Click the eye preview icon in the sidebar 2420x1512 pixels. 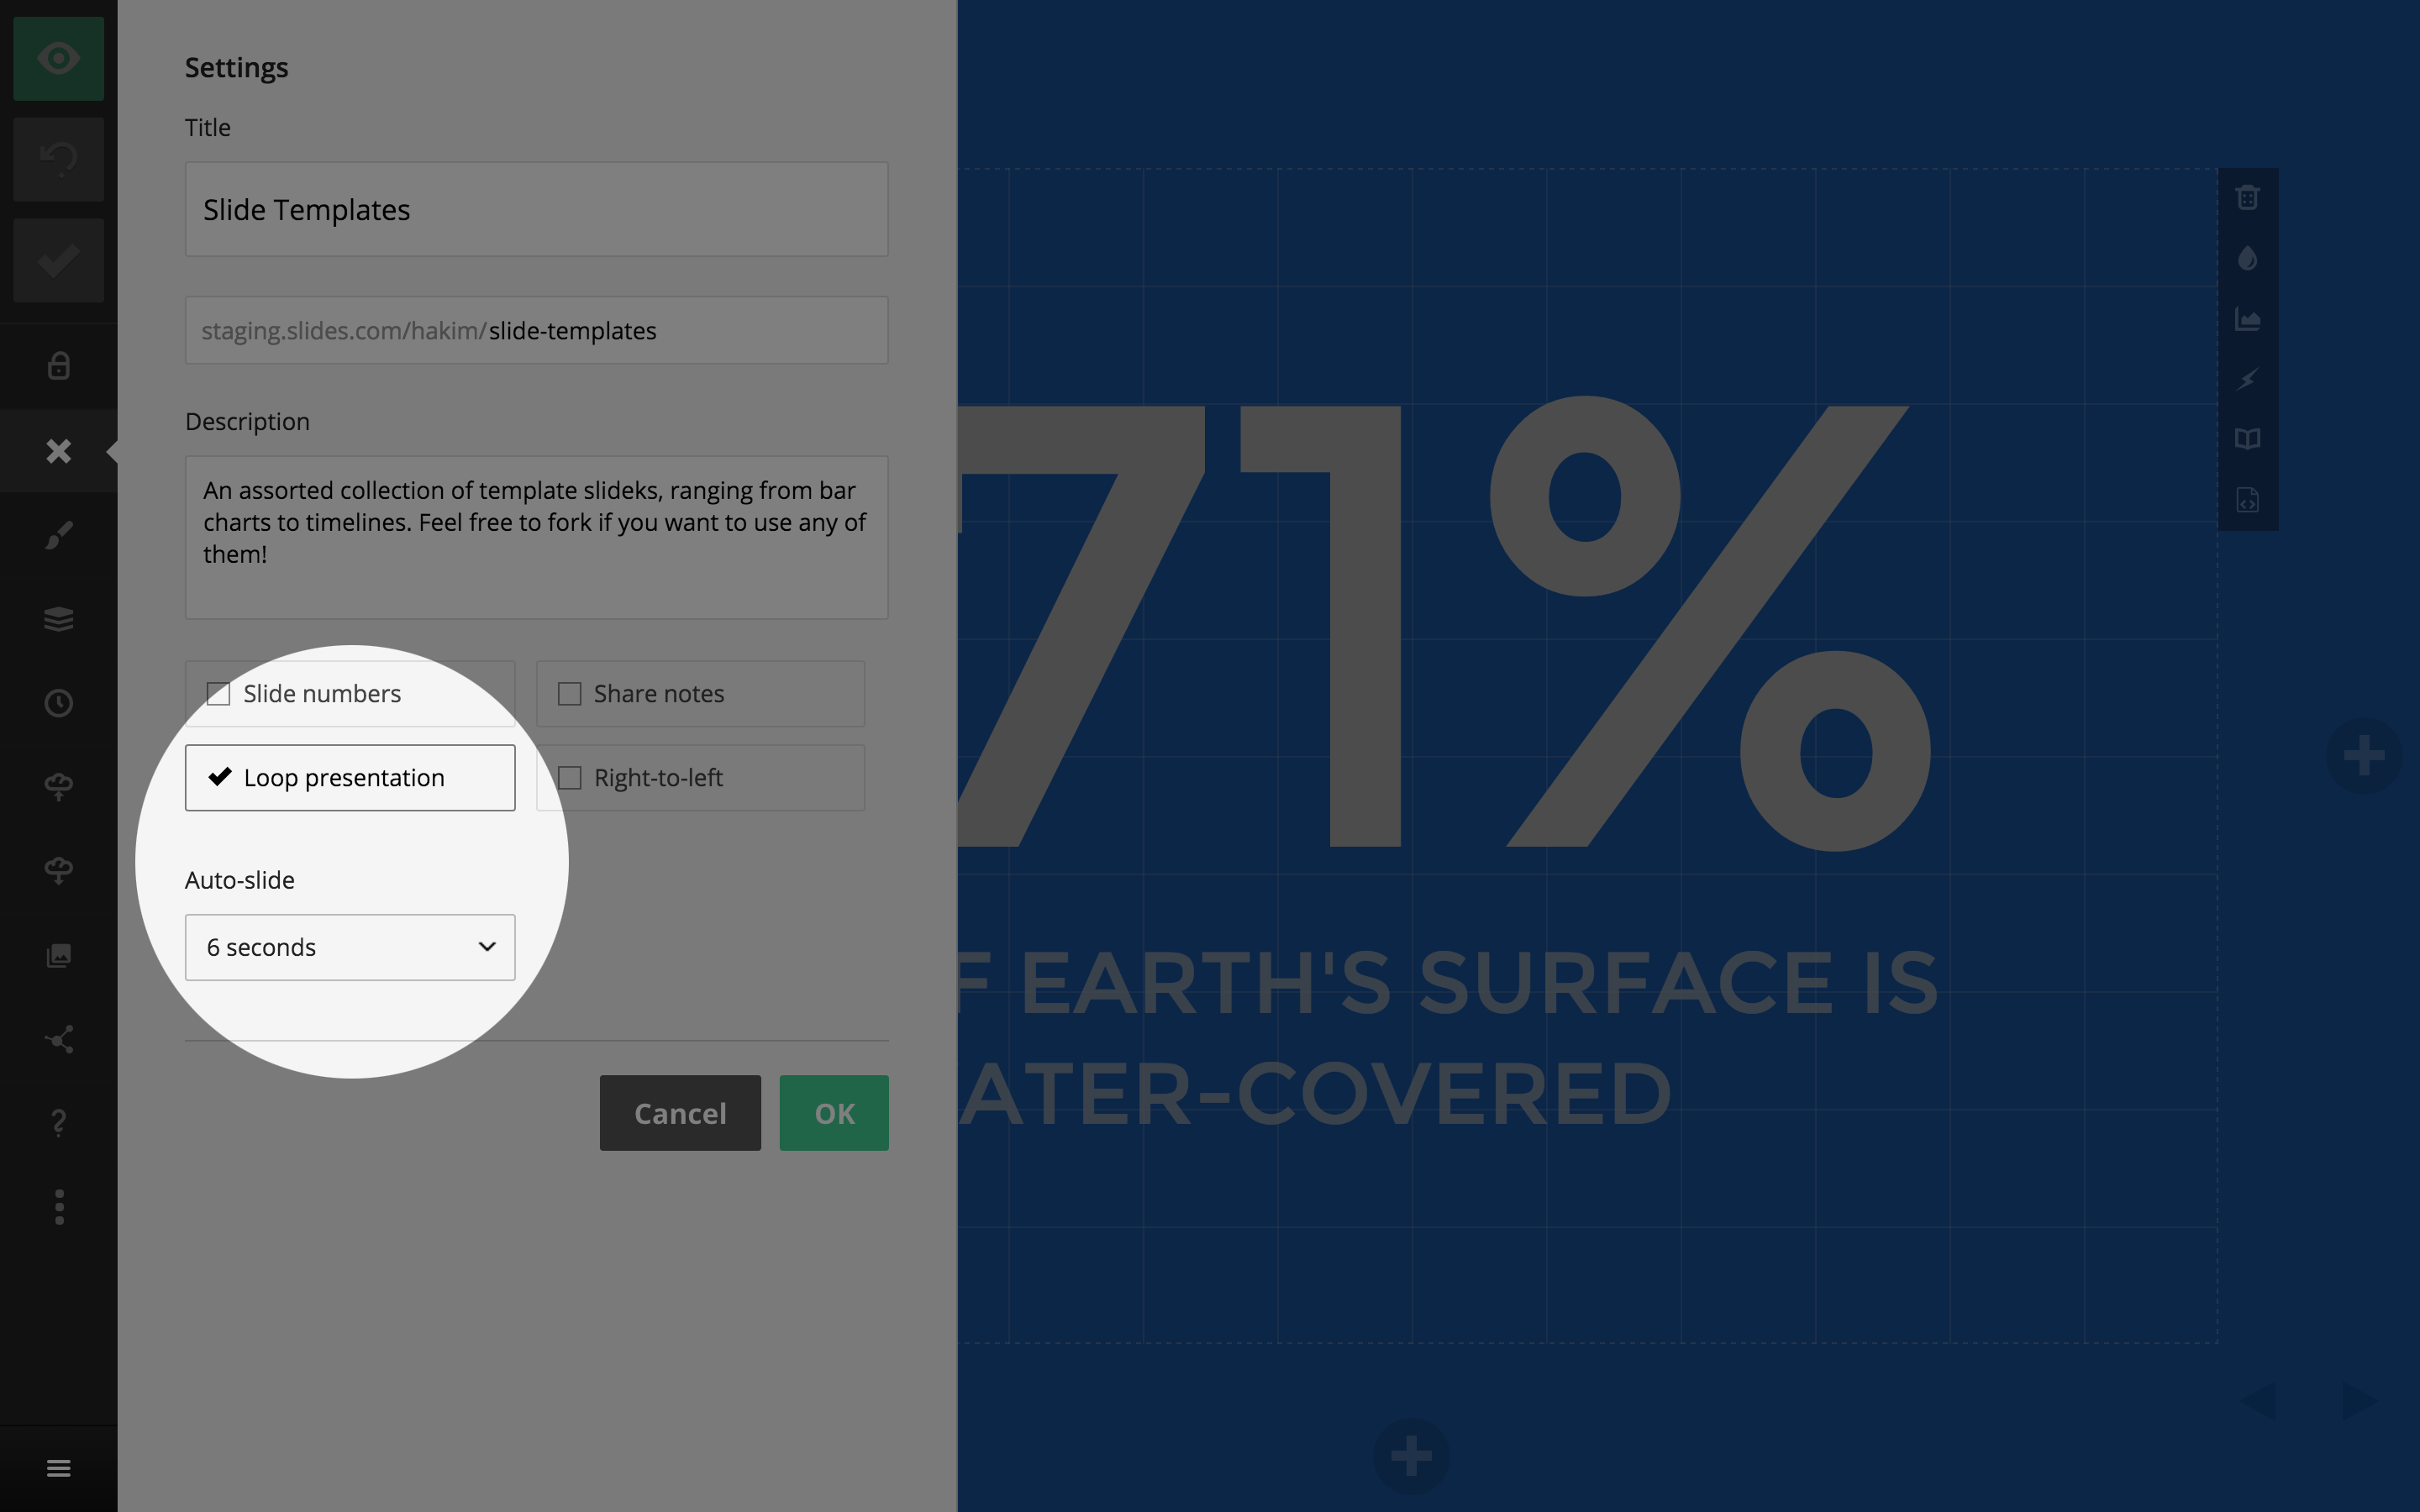tap(58, 58)
